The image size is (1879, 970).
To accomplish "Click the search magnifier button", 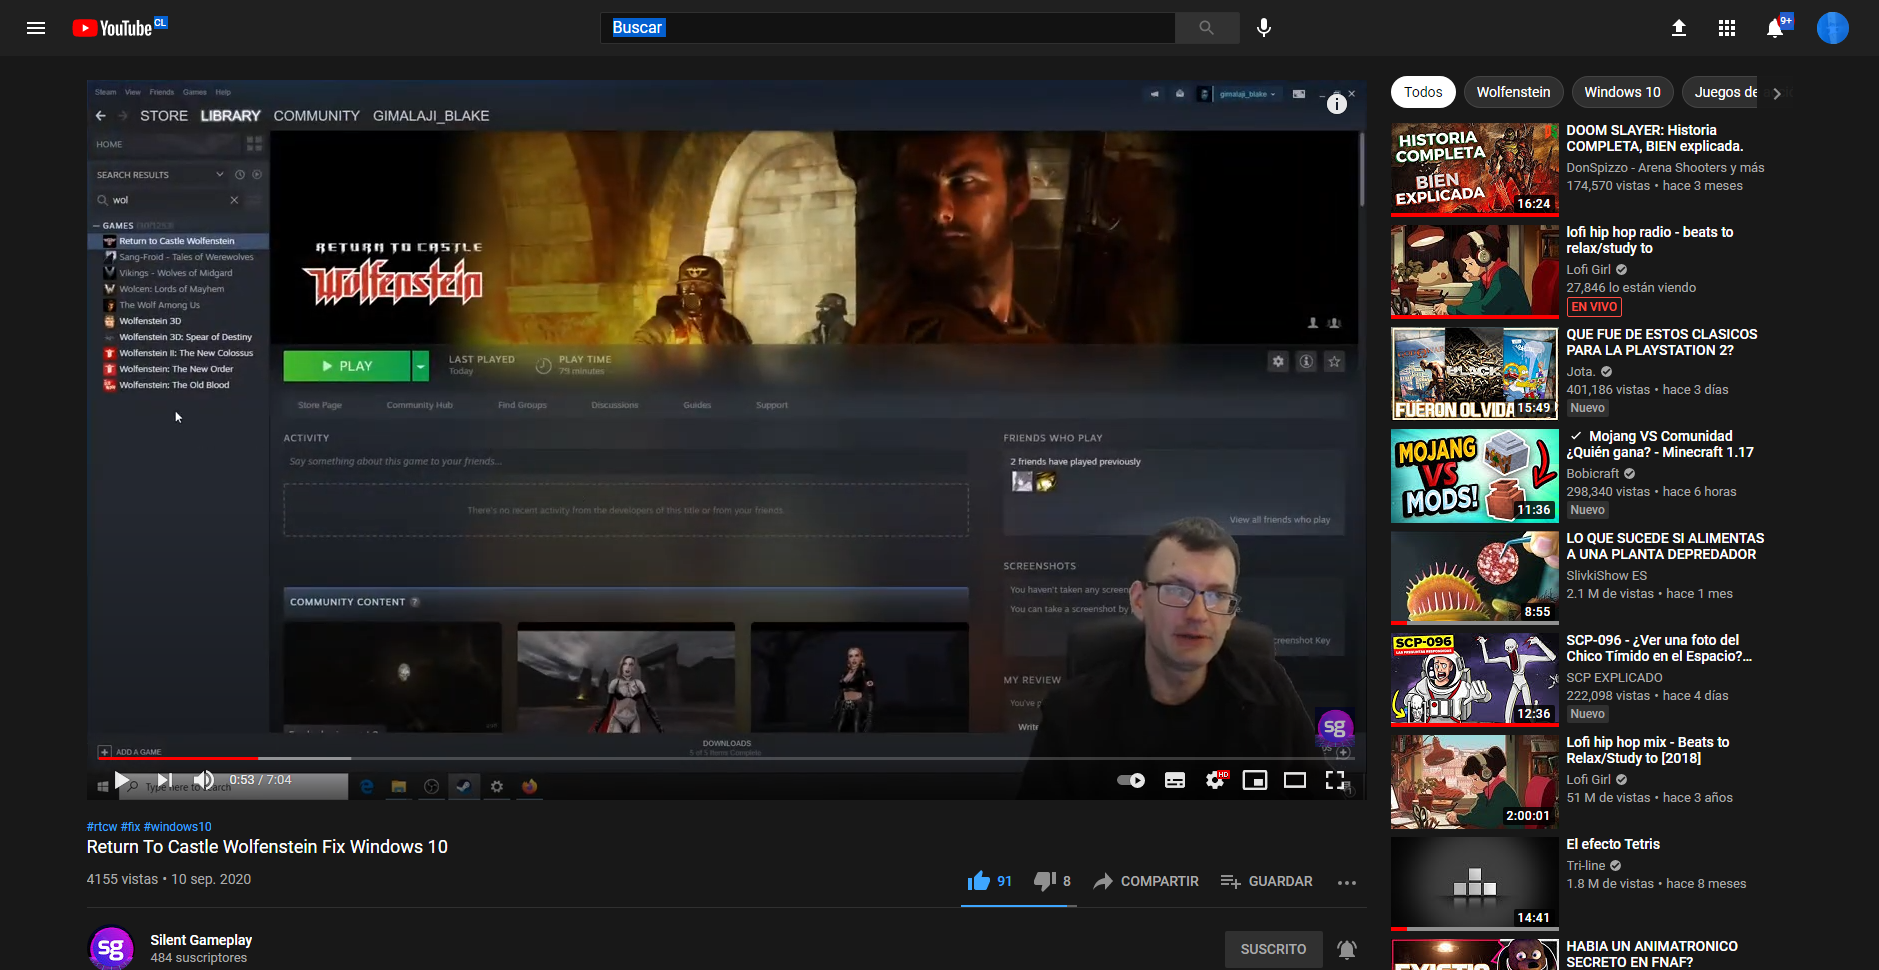I will click(1207, 28).
